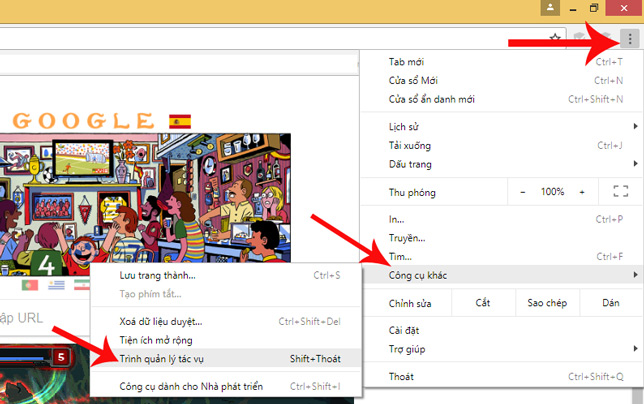This screenshot has width=644, height=404.
Task: Open Công cụ dành cho Nhà phát triển
Action: (x=225, y=386)
